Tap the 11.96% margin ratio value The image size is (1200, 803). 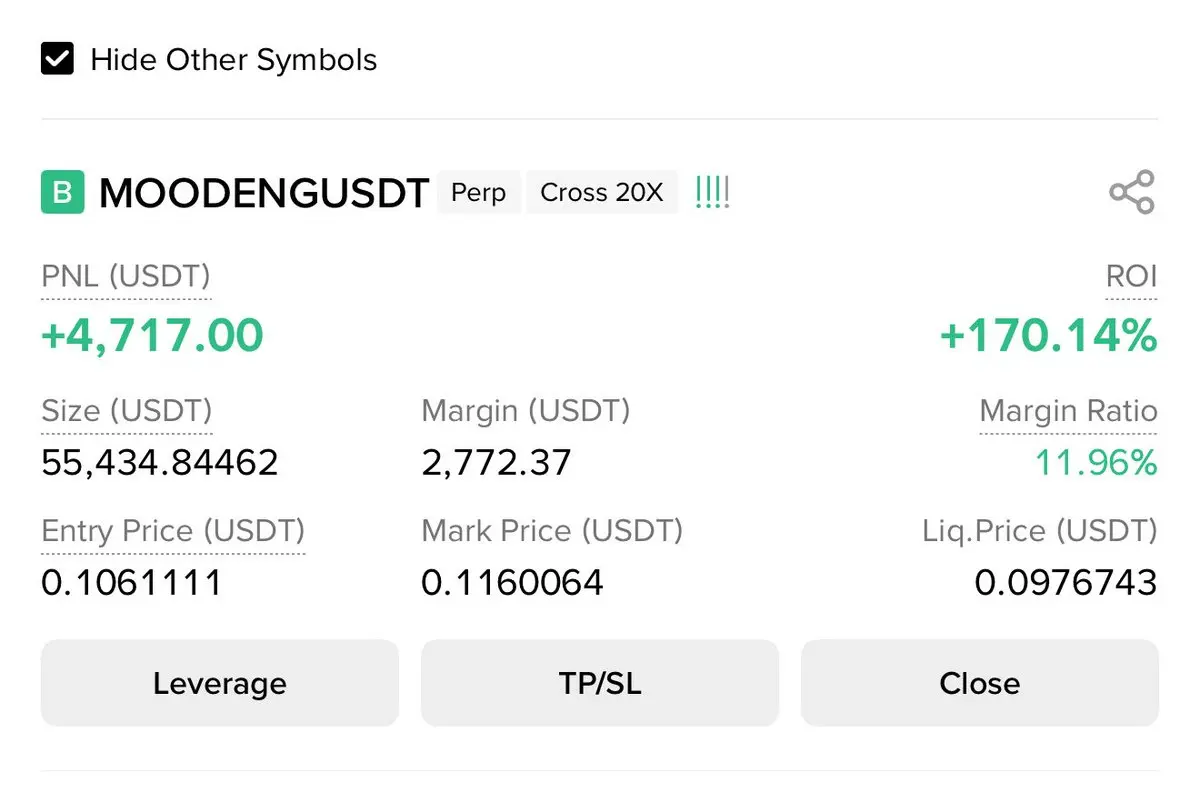click(x=1097, y=463)
